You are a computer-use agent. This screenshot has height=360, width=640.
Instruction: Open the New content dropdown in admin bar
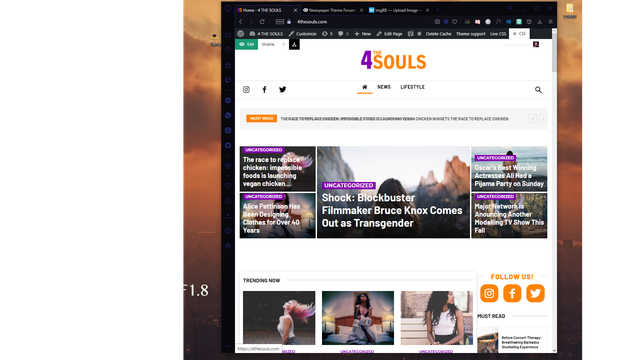coord(362,33)
